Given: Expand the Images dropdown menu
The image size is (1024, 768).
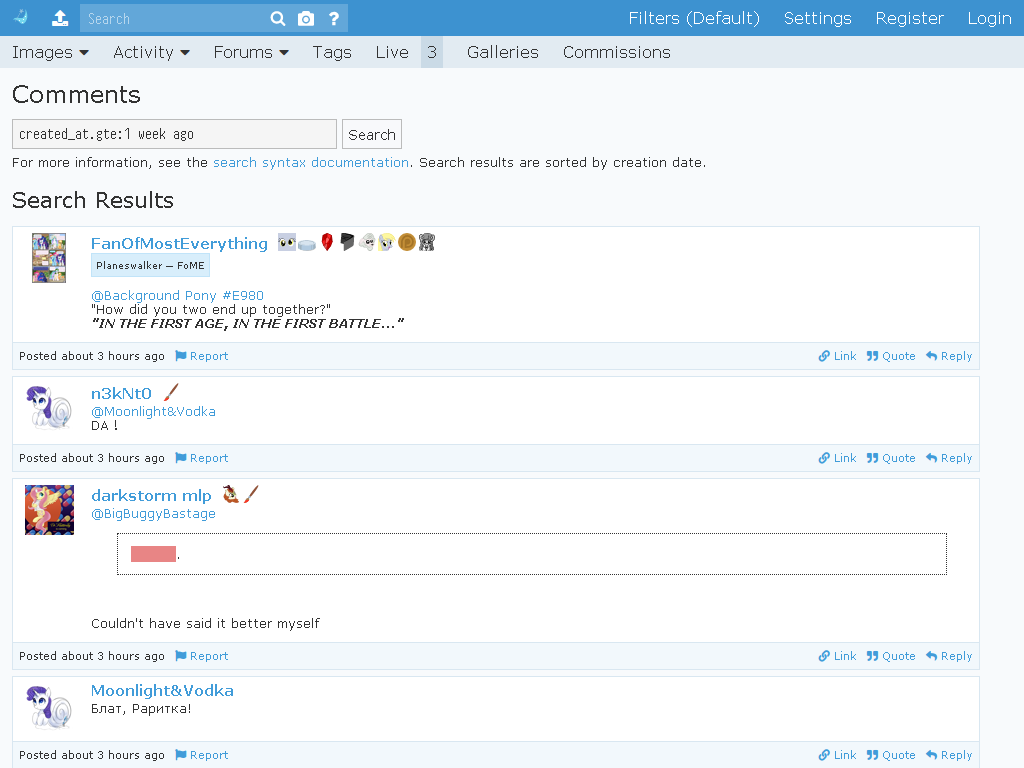Looking at the screenshot, I should click(x=50, y=52).
